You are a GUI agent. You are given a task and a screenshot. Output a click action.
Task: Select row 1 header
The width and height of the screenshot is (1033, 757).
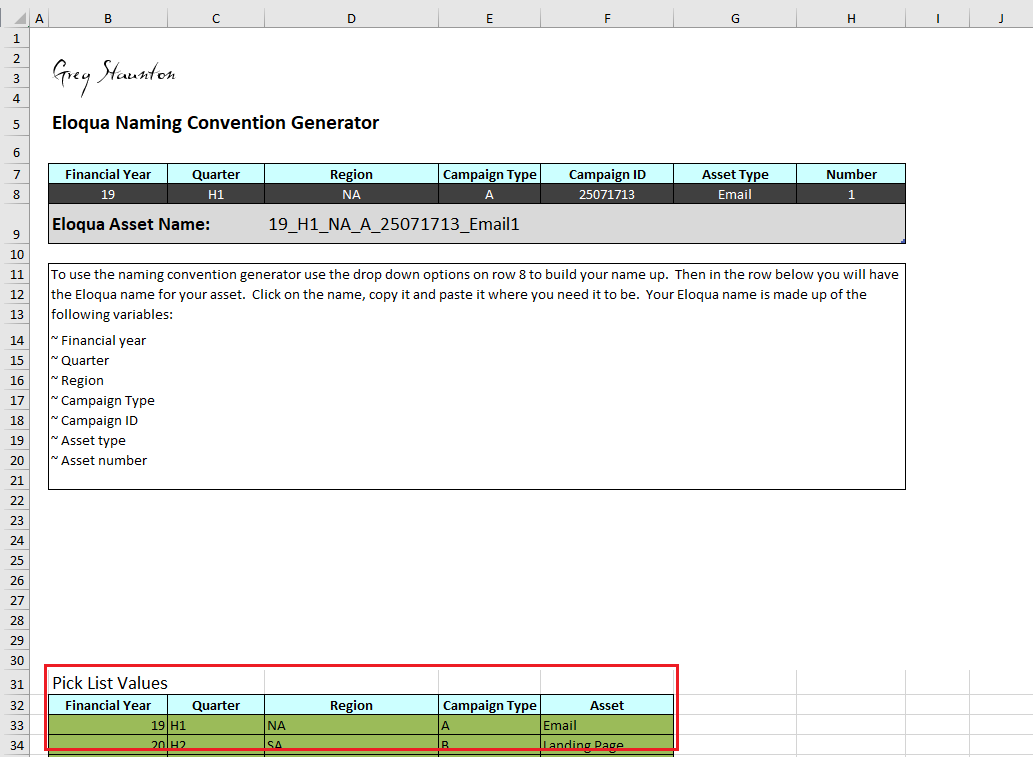point(16,38)
